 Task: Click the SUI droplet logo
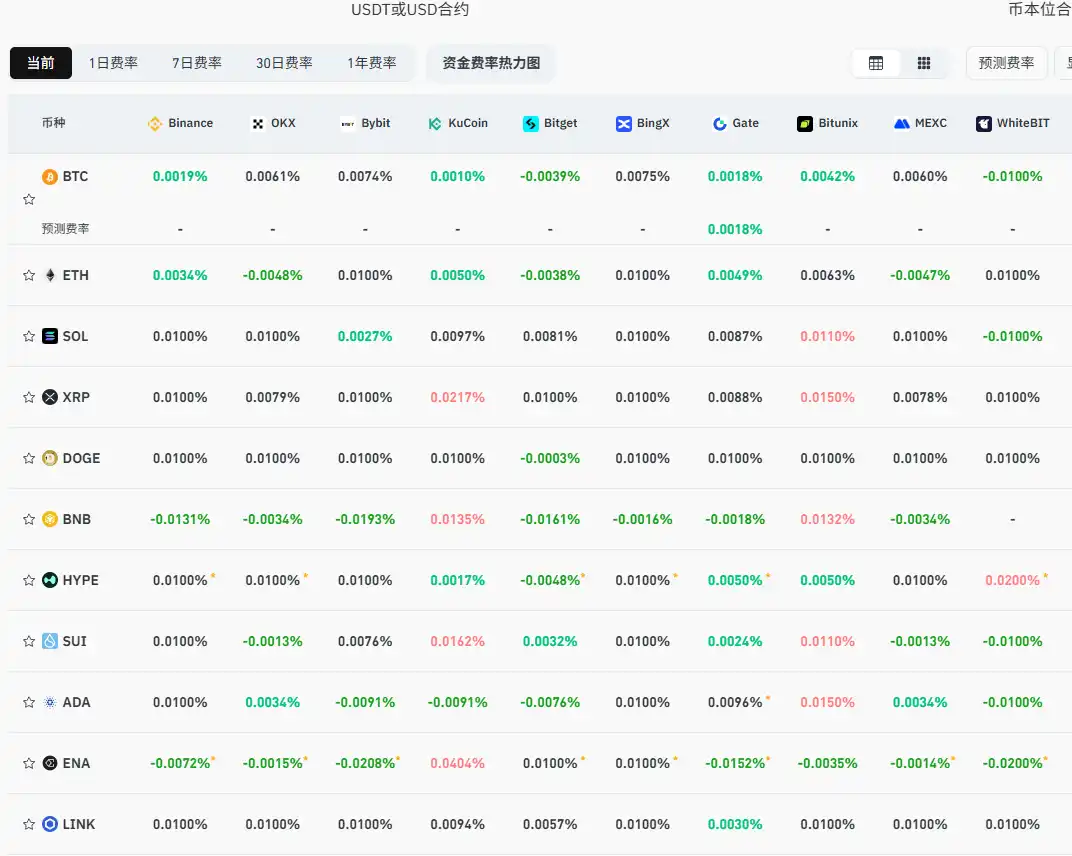[50, 641]
